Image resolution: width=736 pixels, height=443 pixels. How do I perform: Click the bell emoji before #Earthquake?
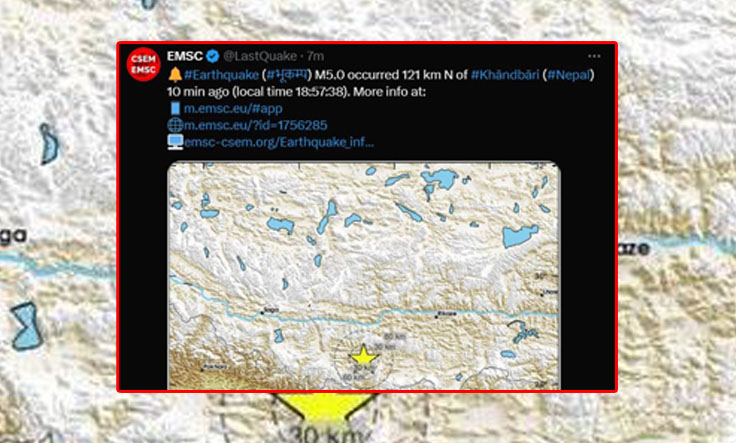pos(175,74)
